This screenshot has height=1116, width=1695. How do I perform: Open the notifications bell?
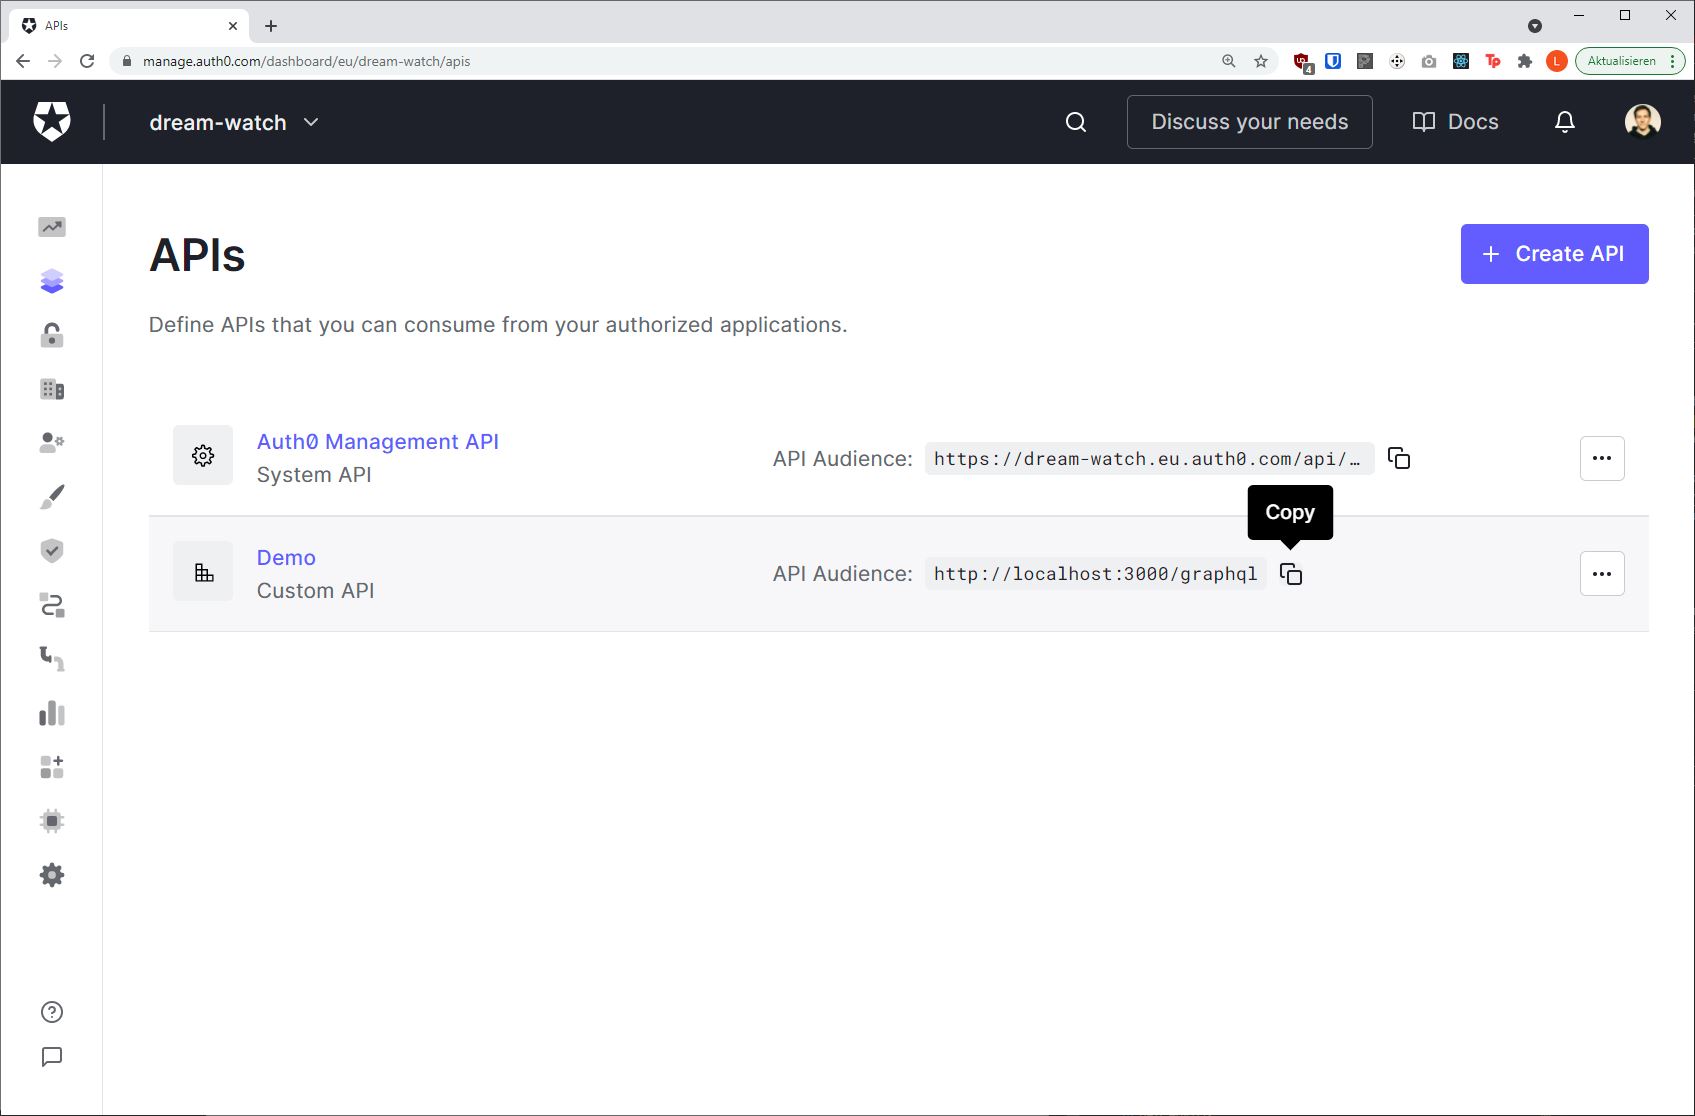[x=1563, y=121]
